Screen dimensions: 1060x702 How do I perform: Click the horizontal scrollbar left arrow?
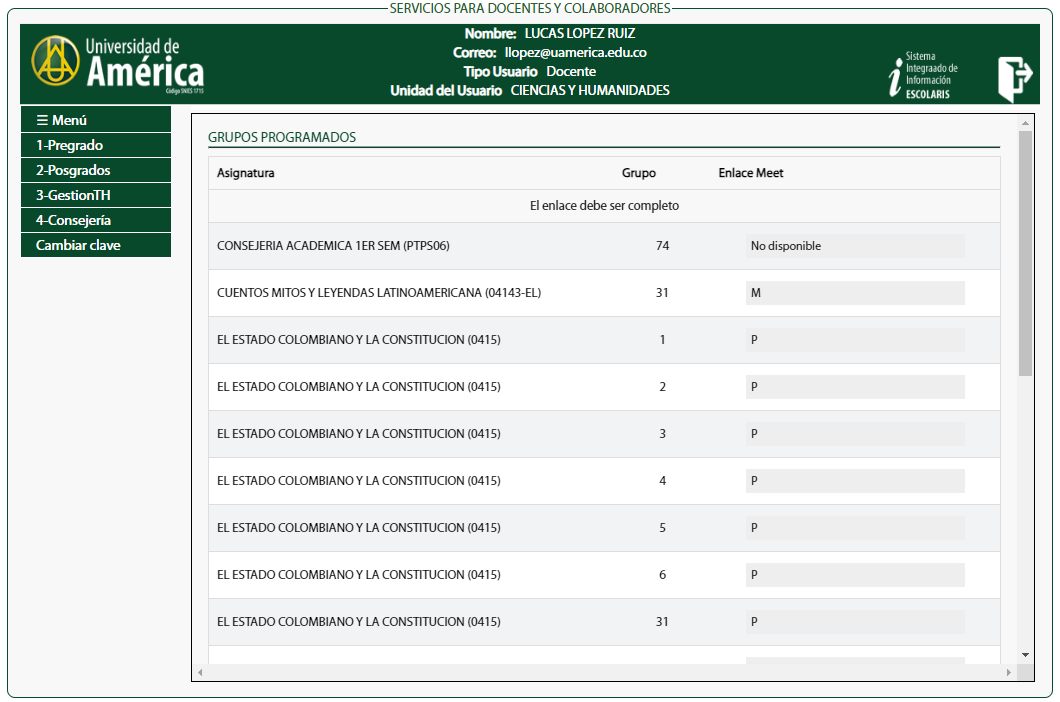click(x=200, y=672)
